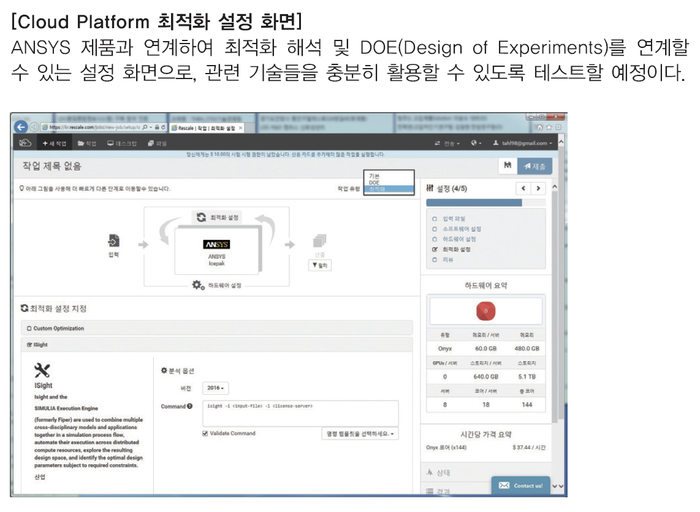
Task: Click the browser back arrow button
Action: pyautogui.click(x=21, y=127)
